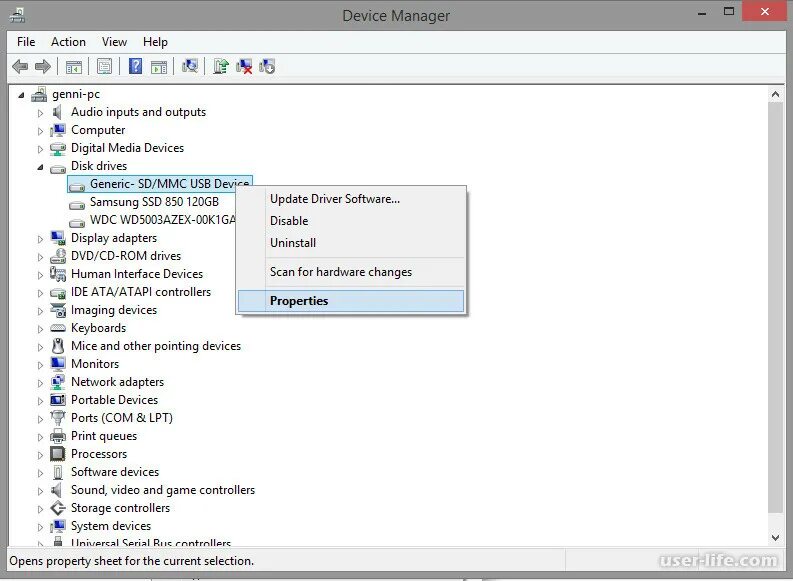Click Scan for hardware changes toolbar icon
The width and height of the screenshot is (793, 581).
click(x=190, y=66)
